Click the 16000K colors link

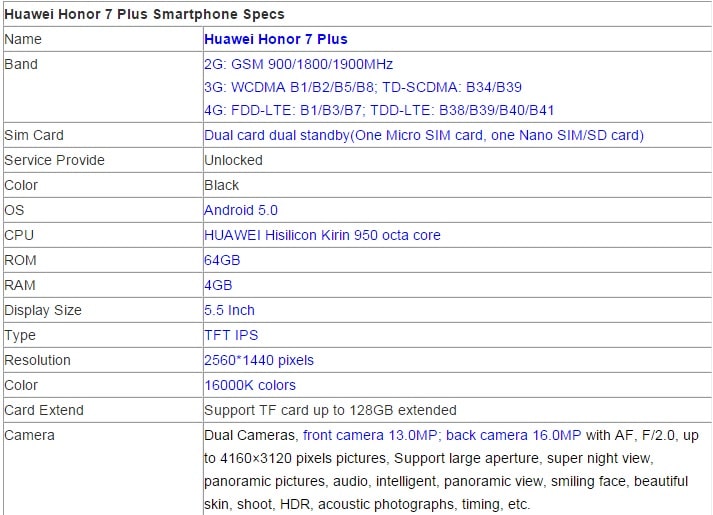point(249,385)
